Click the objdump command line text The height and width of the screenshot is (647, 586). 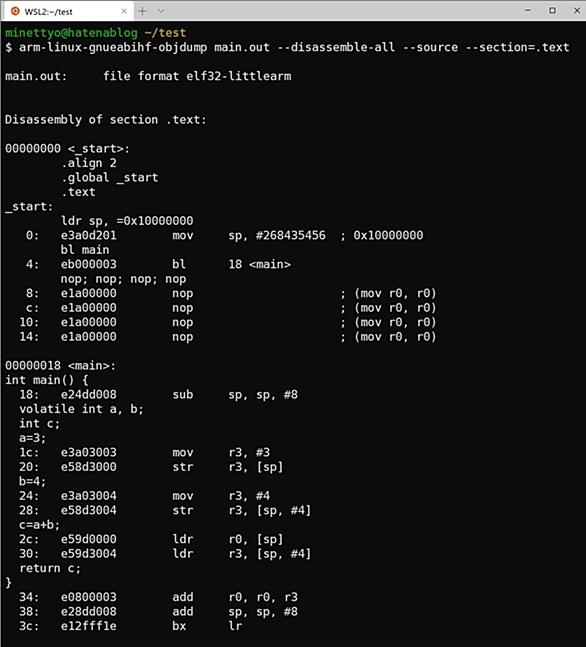tap(294, 47)
